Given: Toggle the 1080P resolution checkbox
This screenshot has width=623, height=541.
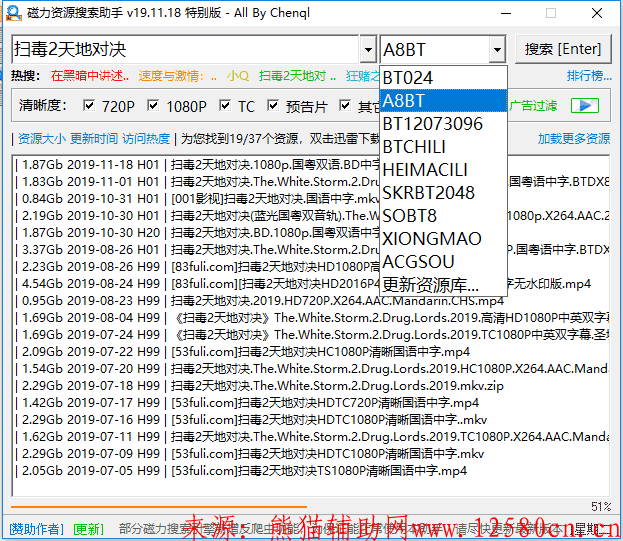Looking at the screenshot, I should [153, 106].
